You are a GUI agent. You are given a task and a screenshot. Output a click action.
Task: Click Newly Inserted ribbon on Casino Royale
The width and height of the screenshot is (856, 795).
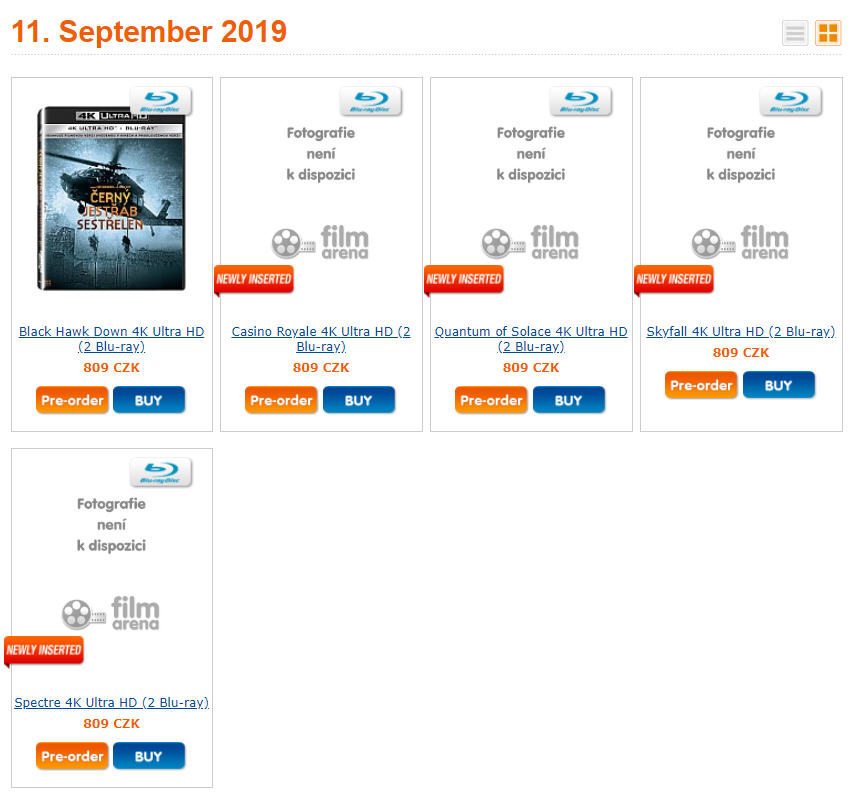(254, 279)
